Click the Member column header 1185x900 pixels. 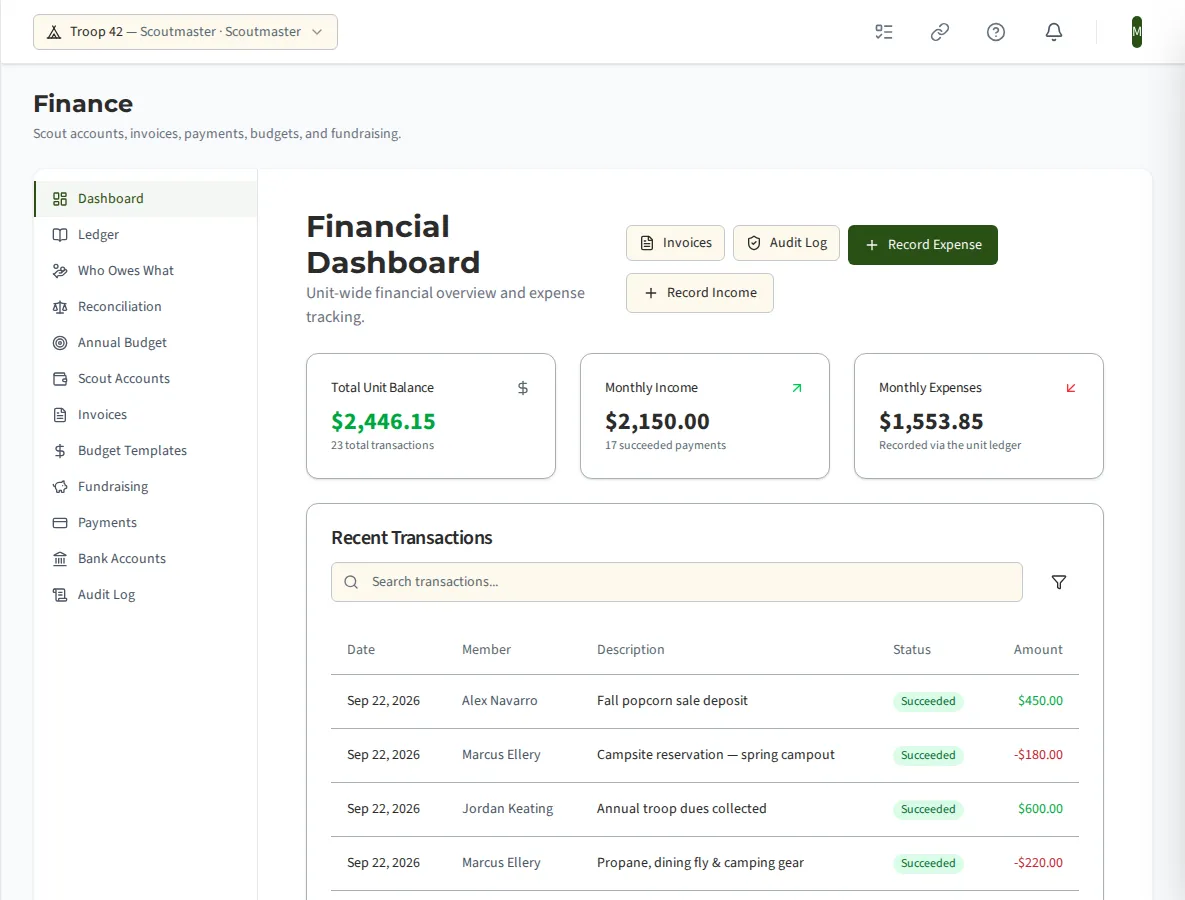(x=486, y=650)
